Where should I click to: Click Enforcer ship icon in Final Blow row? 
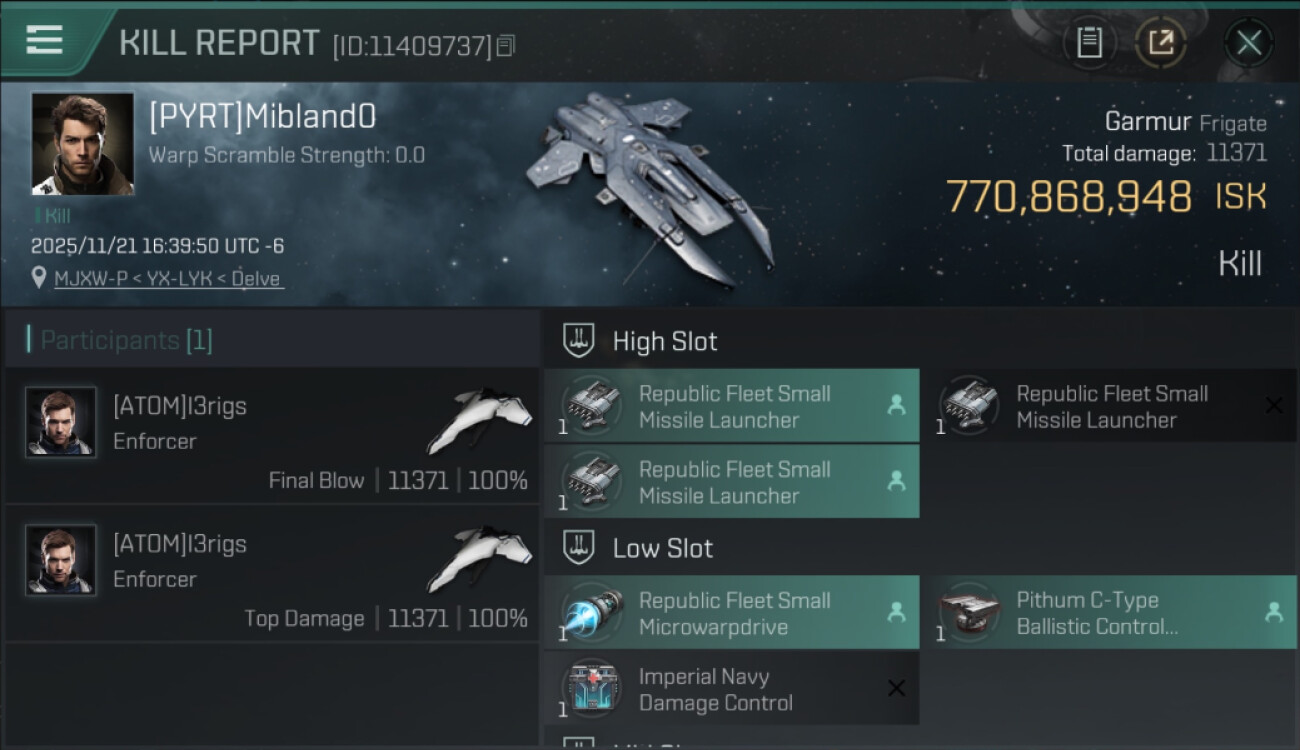click(480, 418)
